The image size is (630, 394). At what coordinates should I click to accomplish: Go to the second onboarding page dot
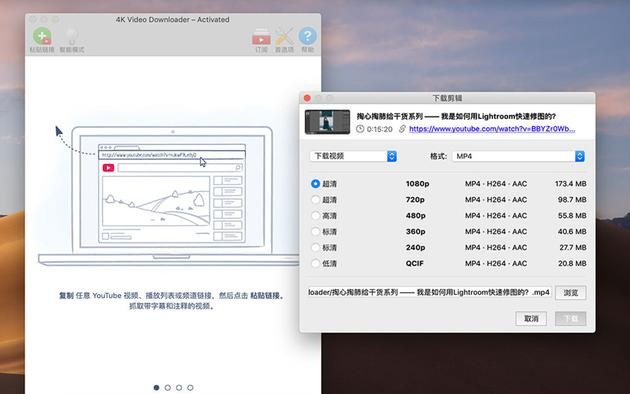pos(168,388)
